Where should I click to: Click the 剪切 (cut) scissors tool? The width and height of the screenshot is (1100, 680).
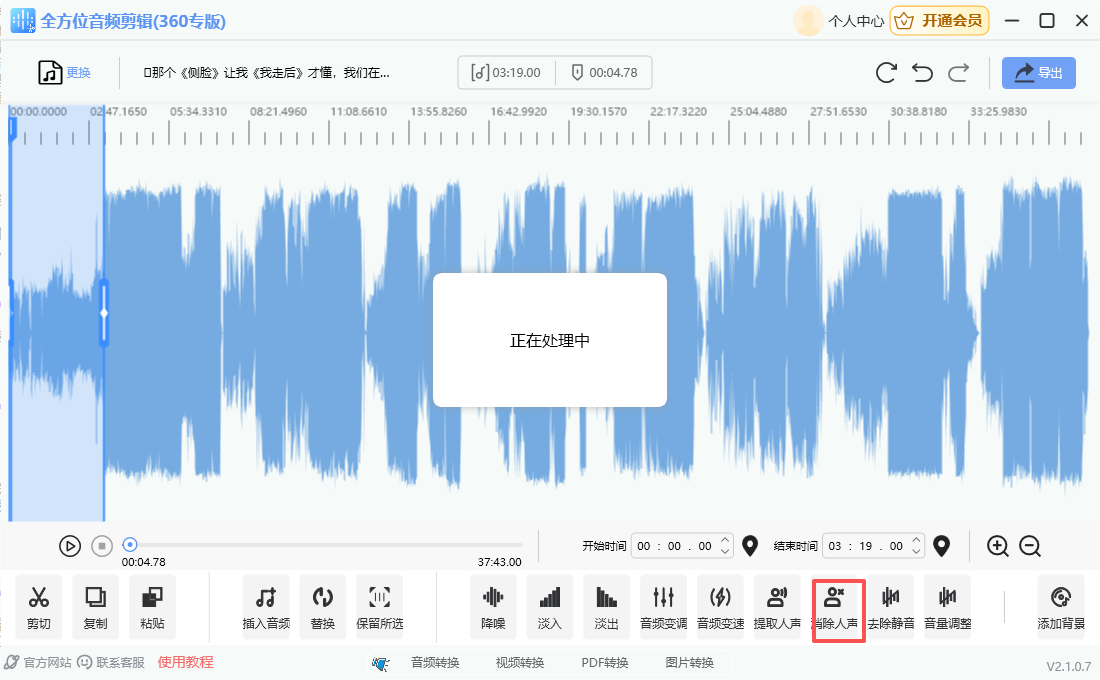pos(39,606)
